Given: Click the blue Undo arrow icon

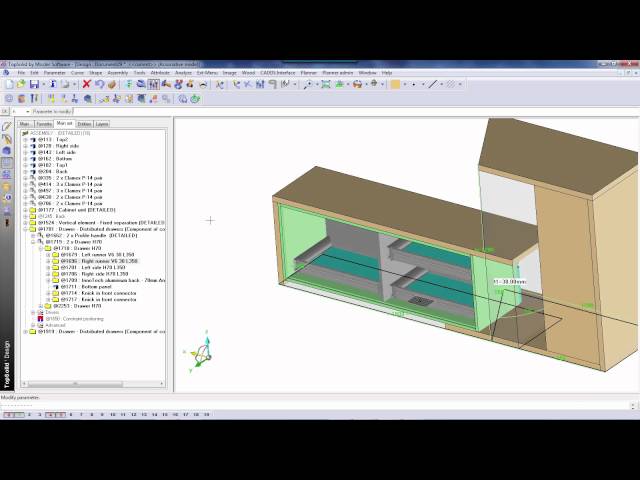Looking at the screenshot, I should point(99,85).
